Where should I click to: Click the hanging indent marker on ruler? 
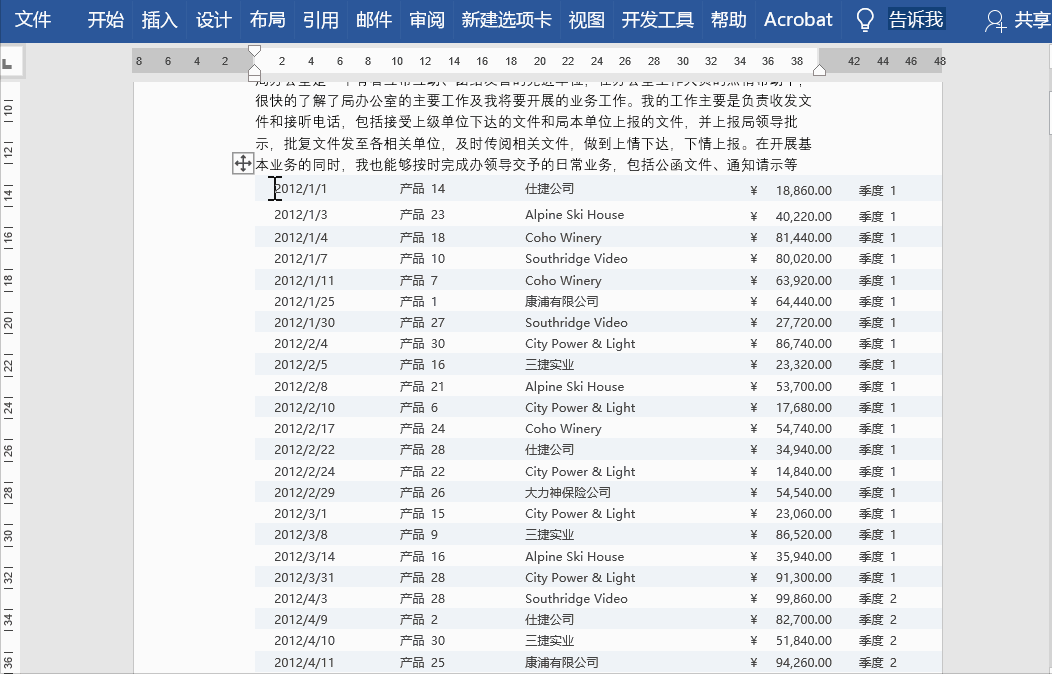click(254, 70)
